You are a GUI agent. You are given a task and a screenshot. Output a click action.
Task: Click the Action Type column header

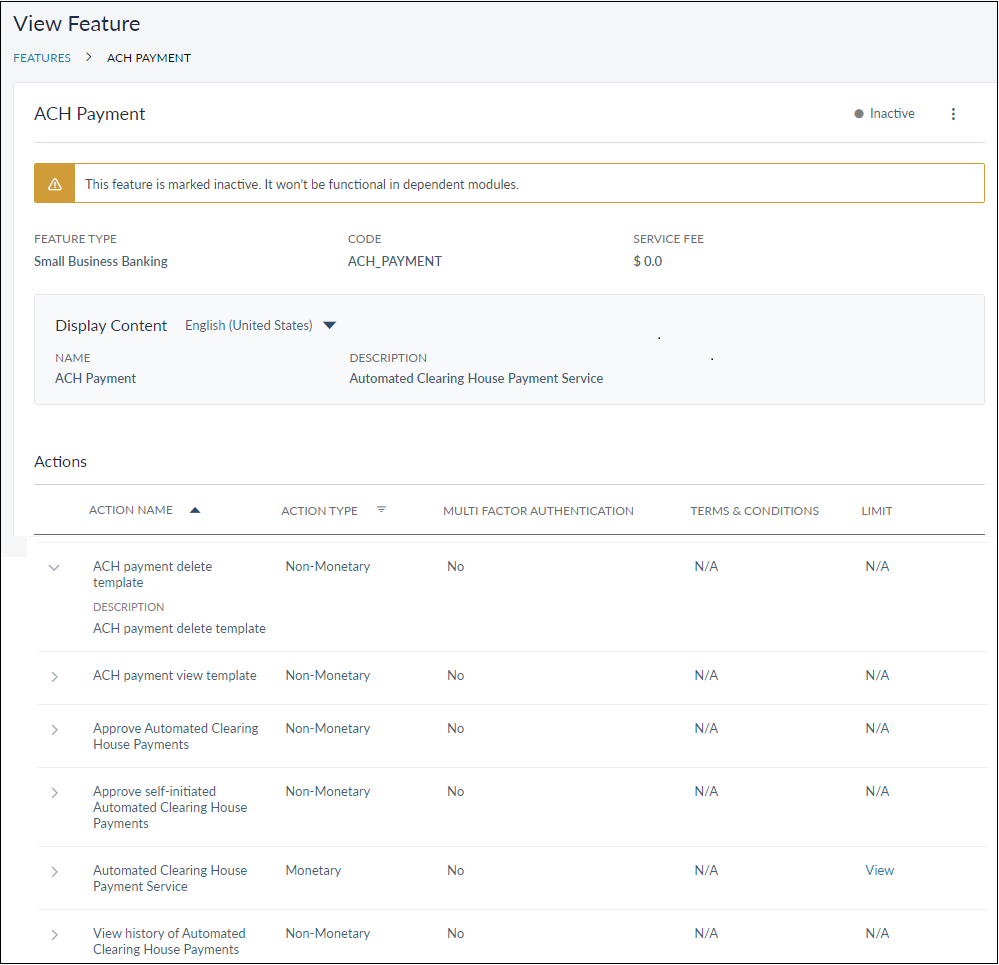pos(319,511)
